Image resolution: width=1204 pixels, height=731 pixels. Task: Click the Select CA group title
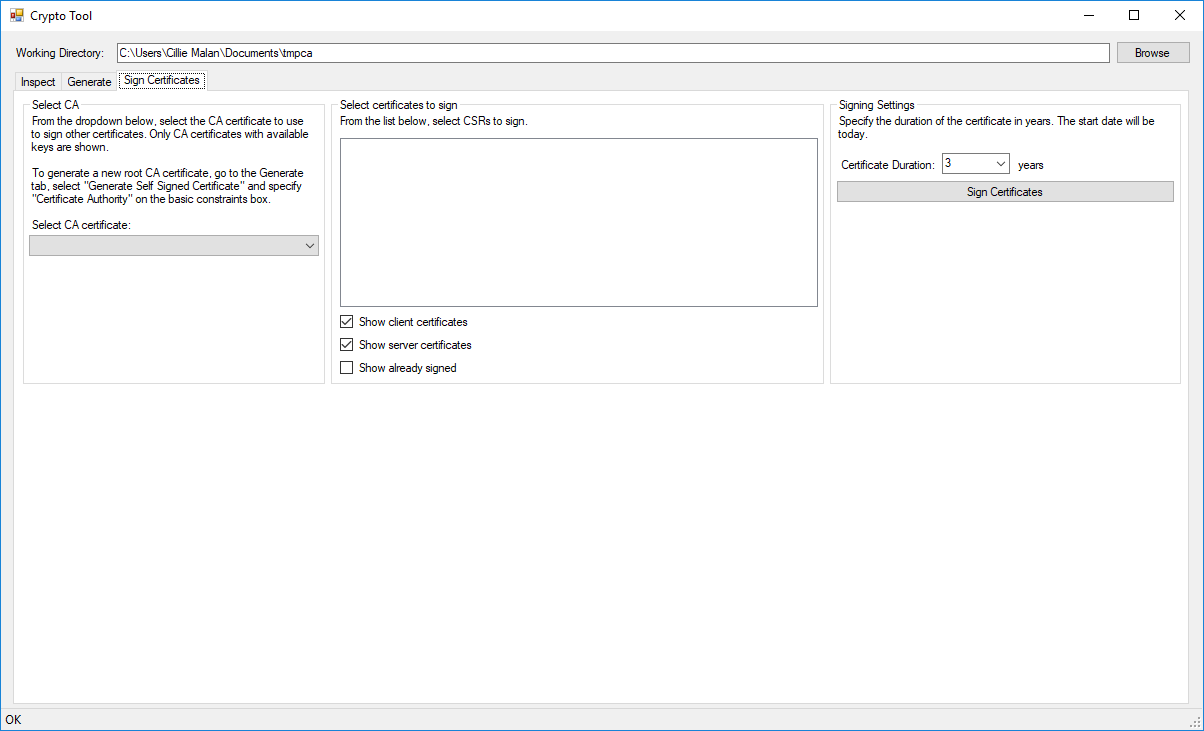click(x=55, y=104)
